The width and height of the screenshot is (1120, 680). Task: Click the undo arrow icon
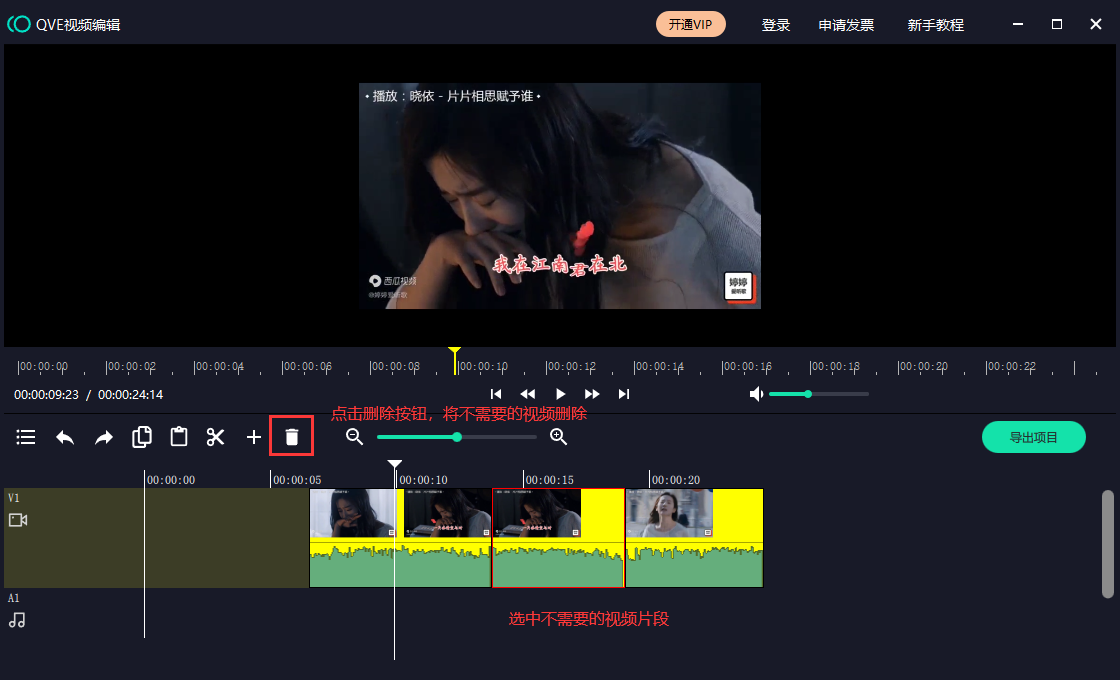tap(65, 437)
